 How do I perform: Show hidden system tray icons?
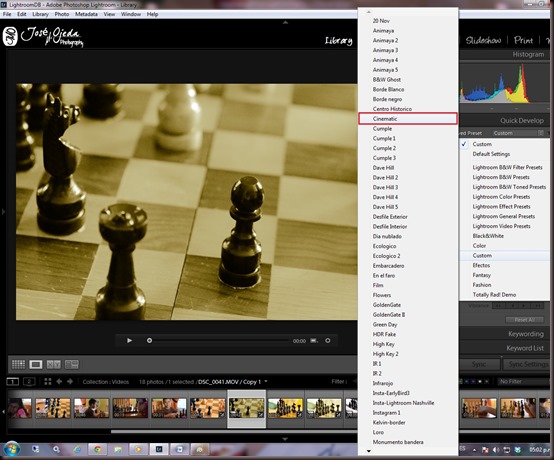[474, 450]
